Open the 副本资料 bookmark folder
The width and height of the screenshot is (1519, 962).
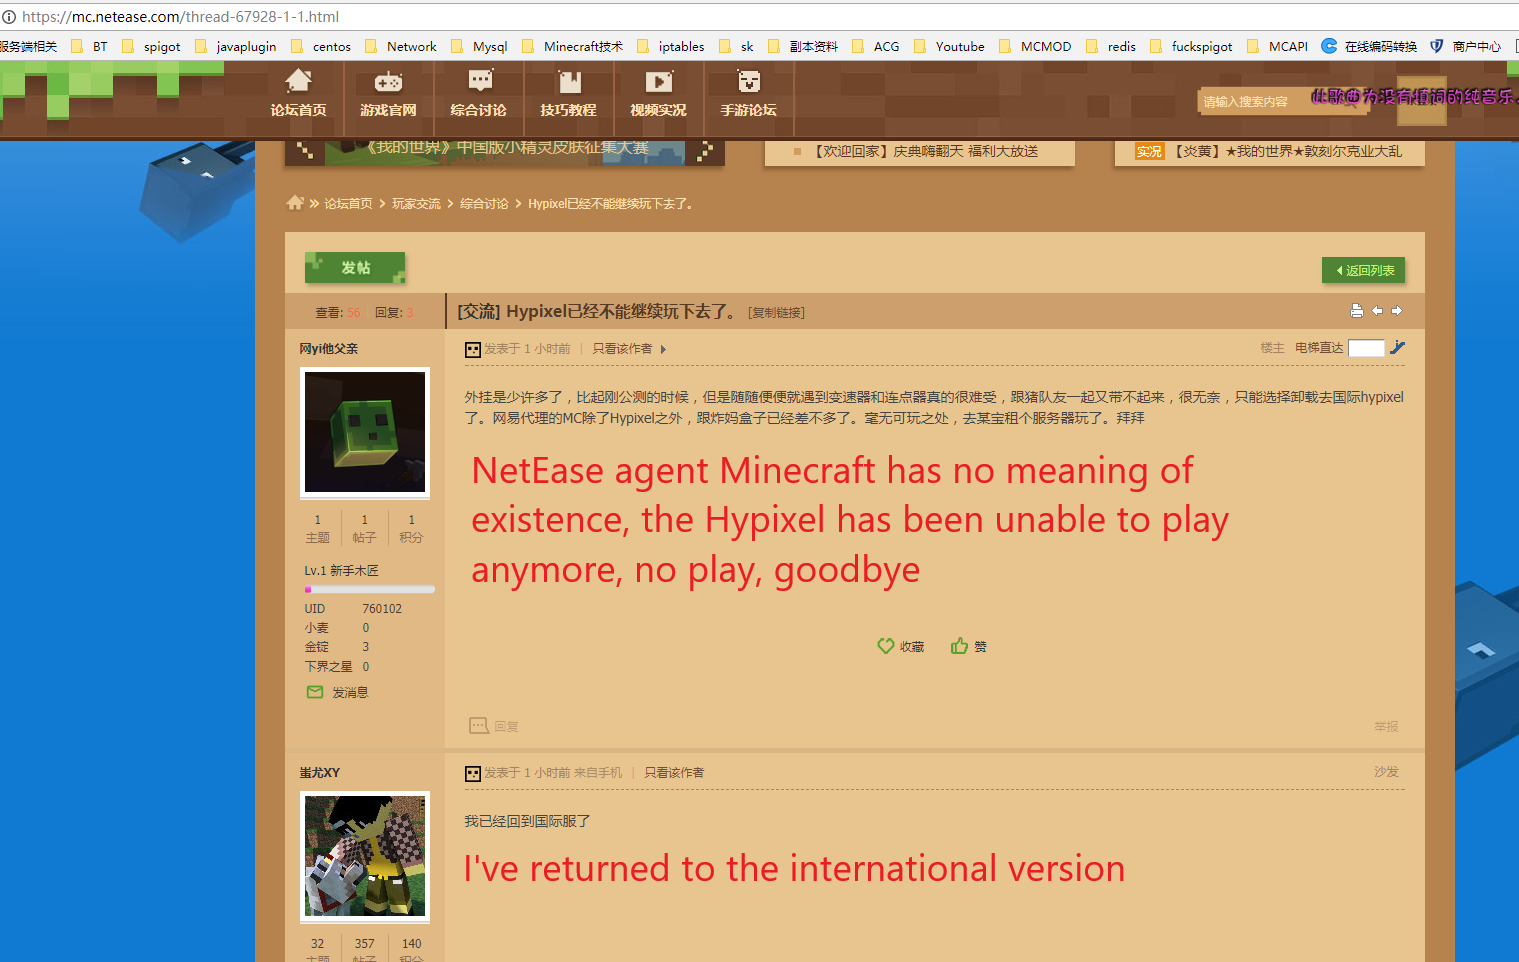coord(803,46)
